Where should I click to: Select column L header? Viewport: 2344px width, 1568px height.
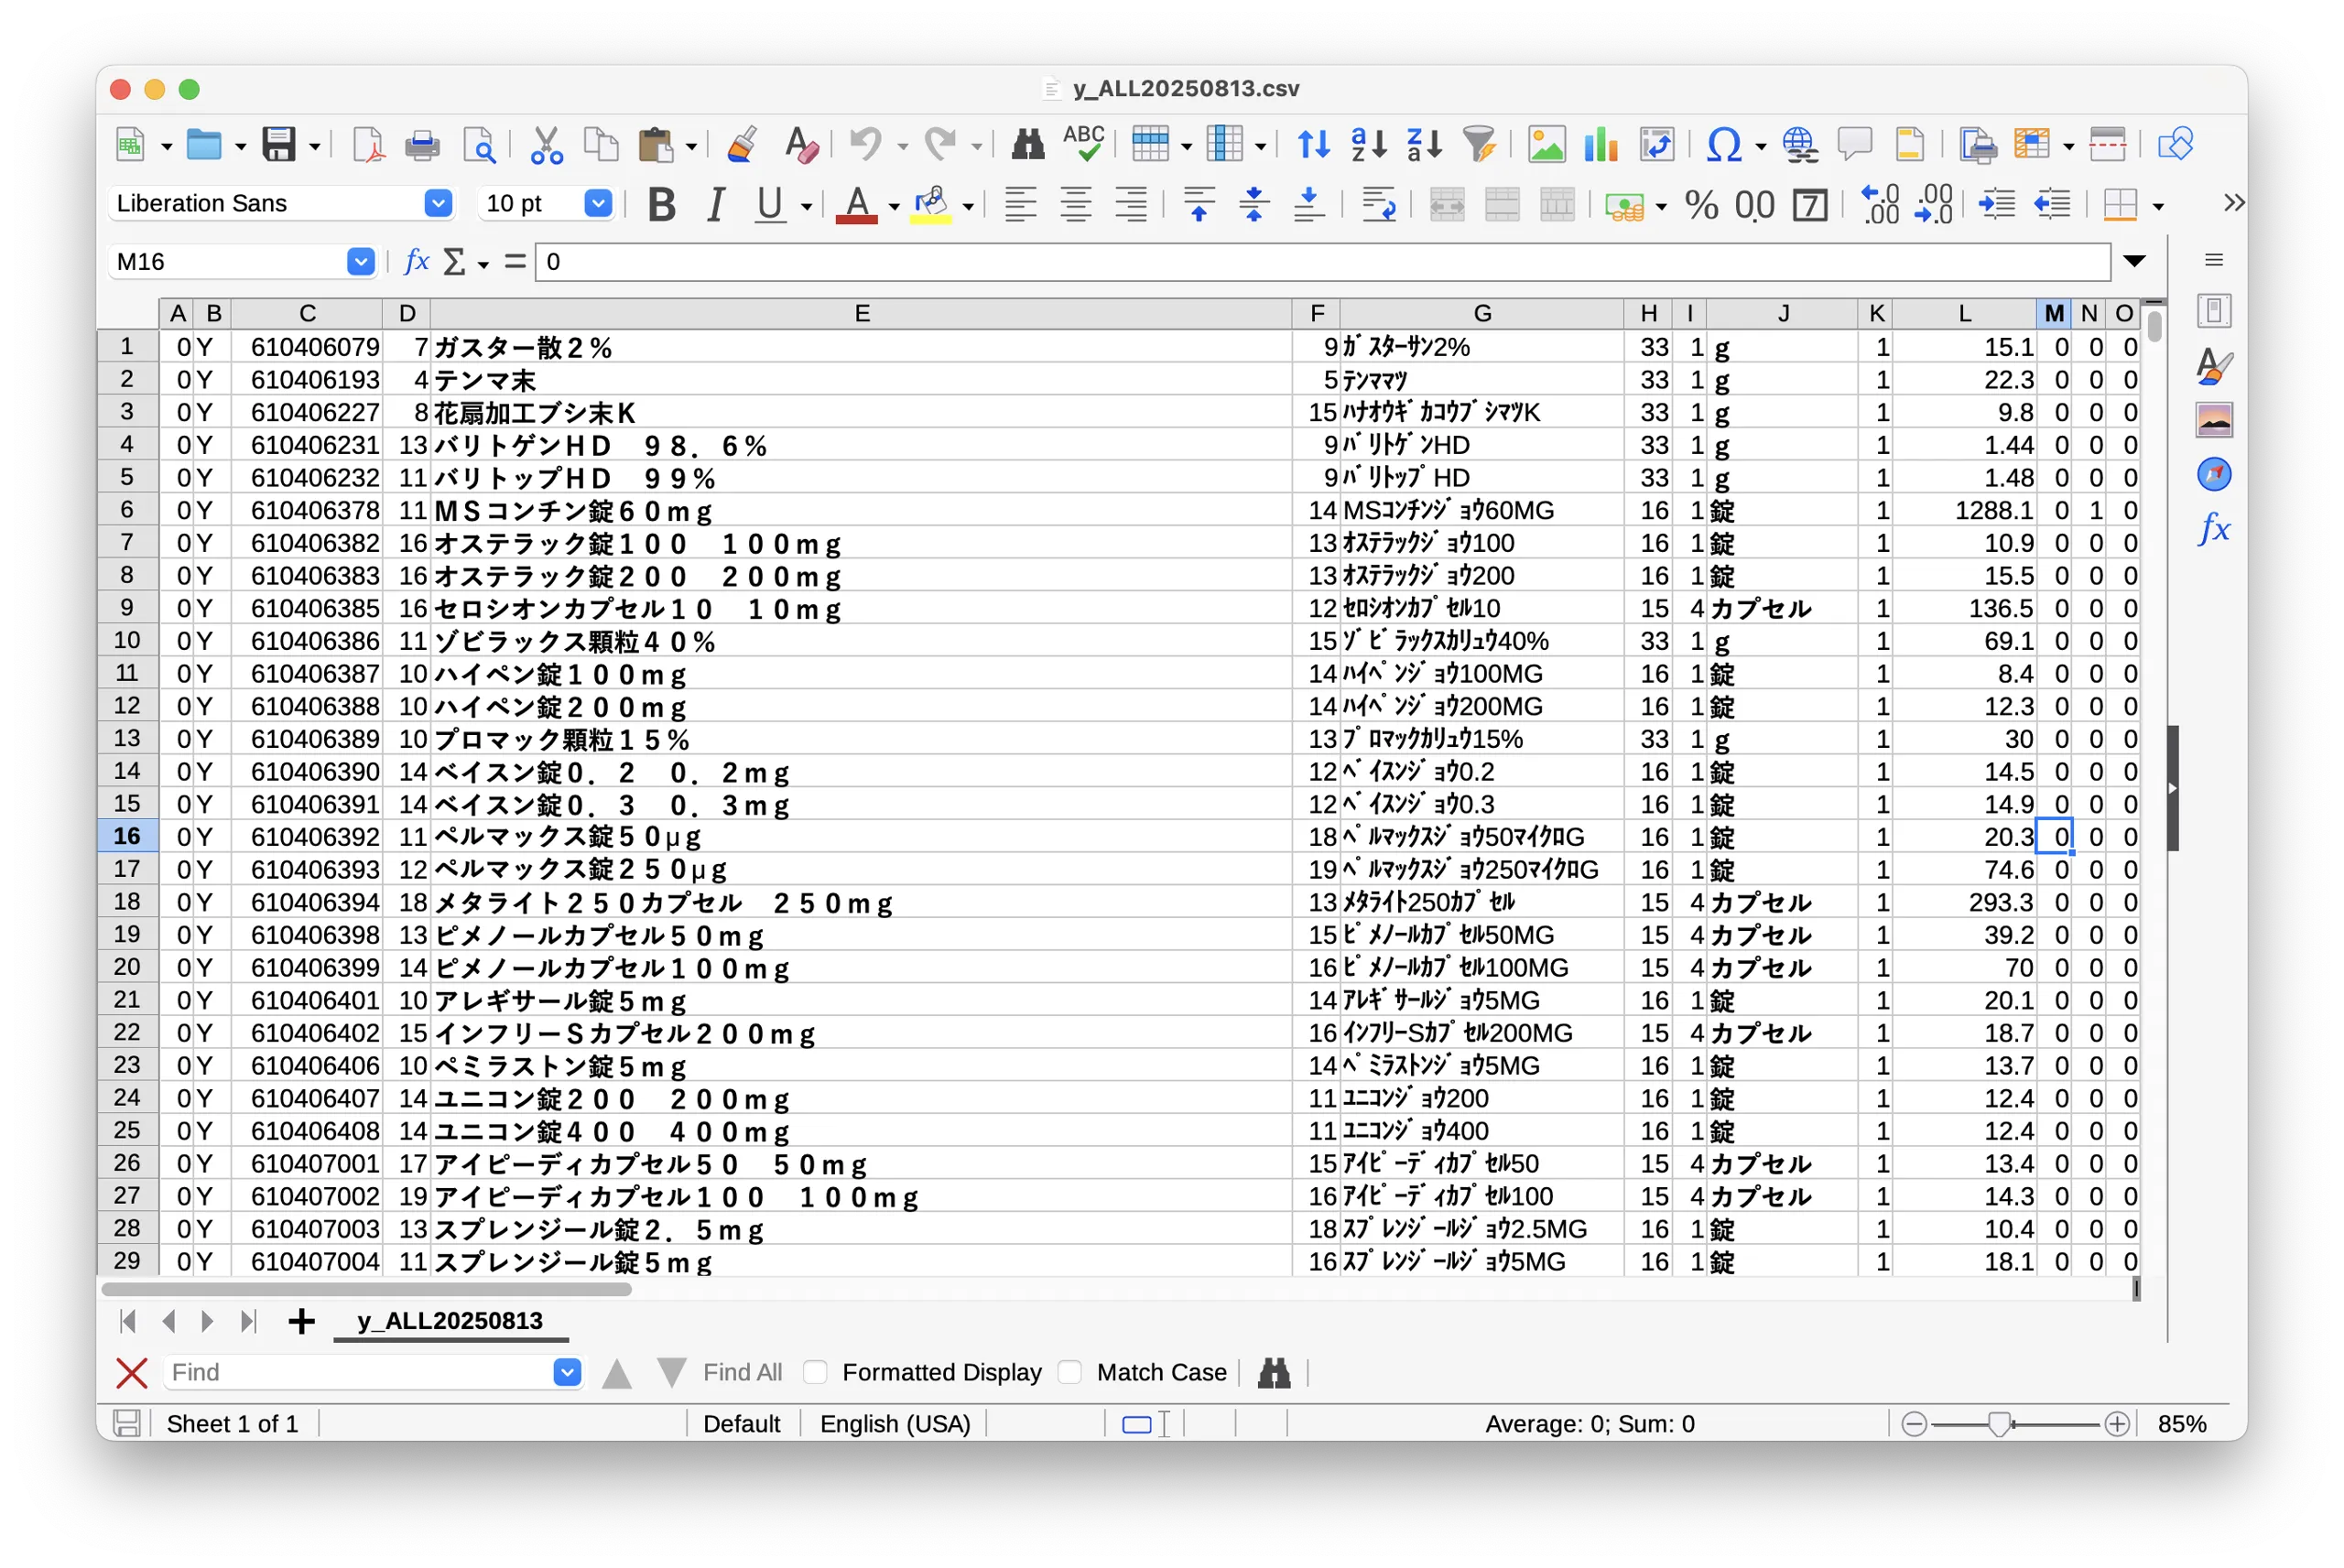pyautogui.click(x=1964, y=314)
